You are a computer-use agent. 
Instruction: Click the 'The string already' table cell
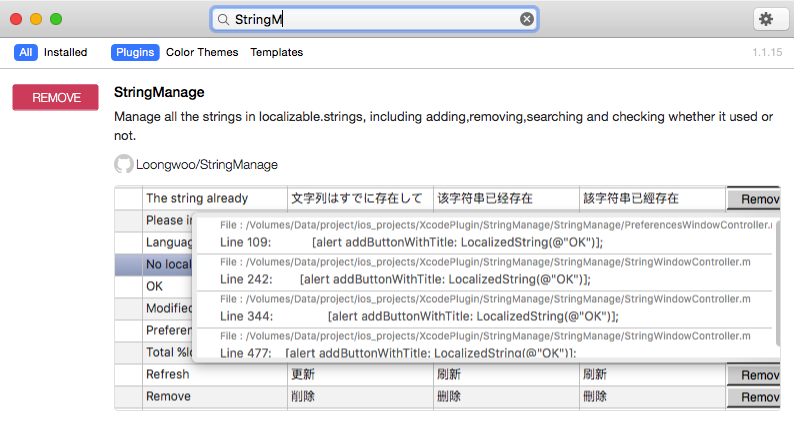pos(197,198)
